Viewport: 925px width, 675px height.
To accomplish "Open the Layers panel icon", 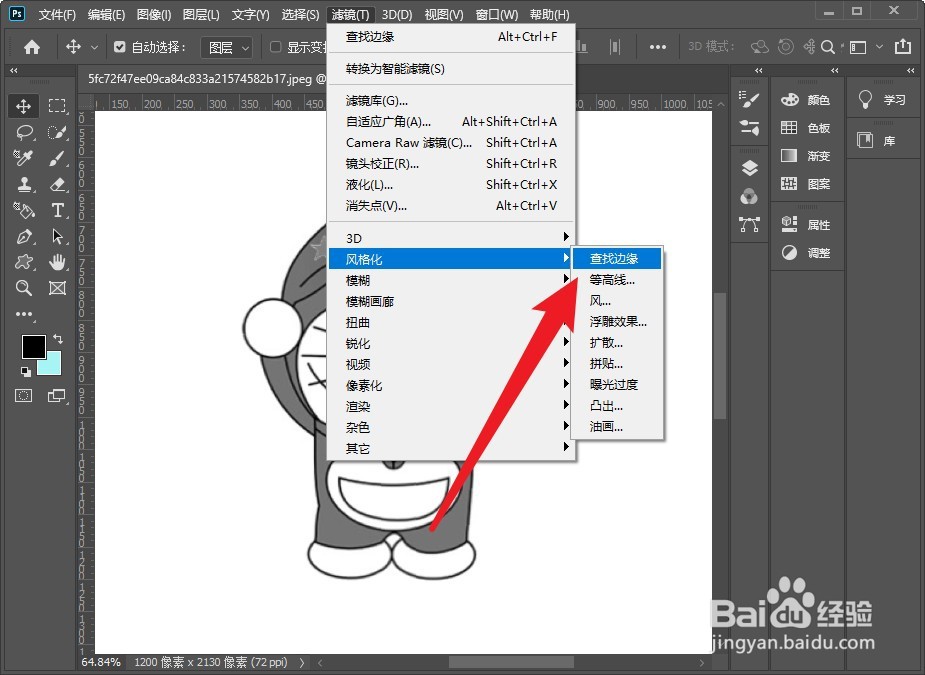I will tap(749, 169).
